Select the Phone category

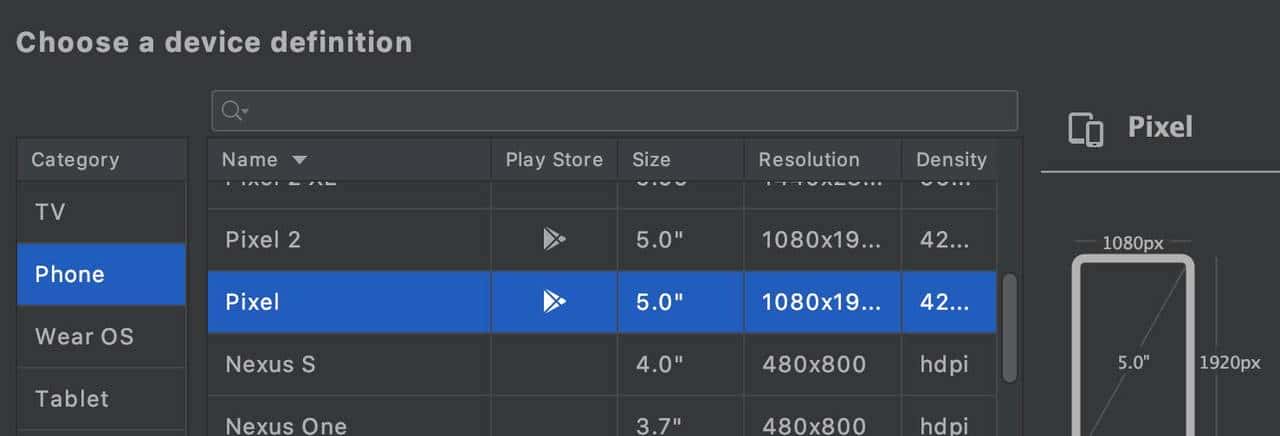pos(101,274)
